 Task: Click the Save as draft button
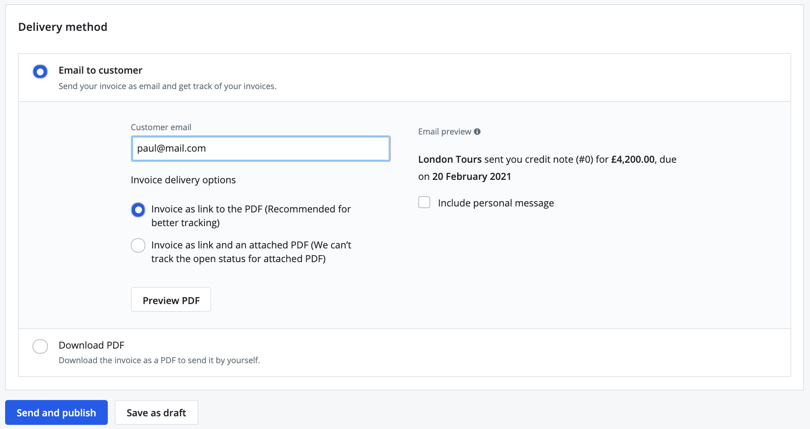click(156, 412)
